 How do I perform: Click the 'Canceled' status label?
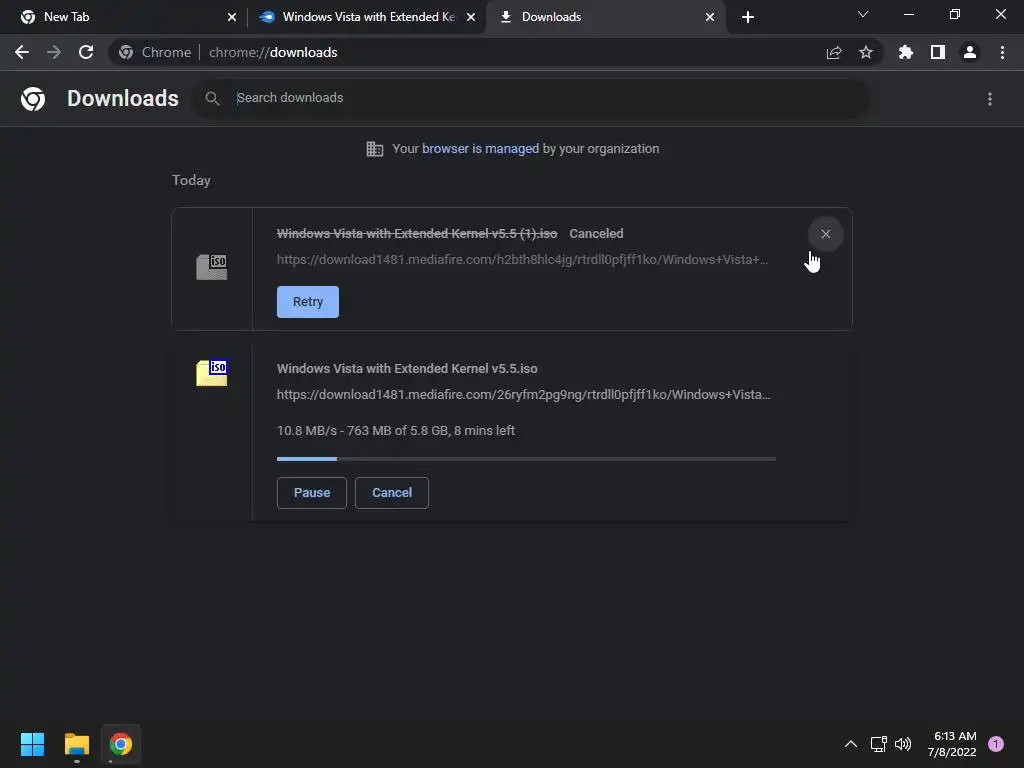click(x=596, y=234)
